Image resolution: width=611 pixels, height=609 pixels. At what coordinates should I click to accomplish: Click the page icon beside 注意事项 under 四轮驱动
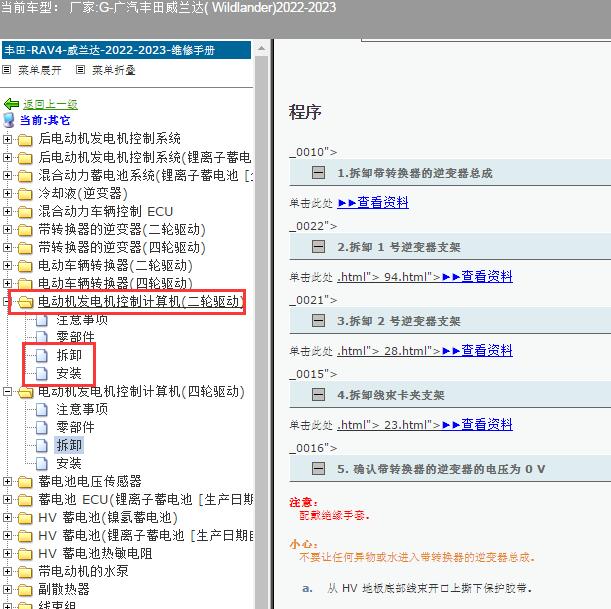click(42, 410)
